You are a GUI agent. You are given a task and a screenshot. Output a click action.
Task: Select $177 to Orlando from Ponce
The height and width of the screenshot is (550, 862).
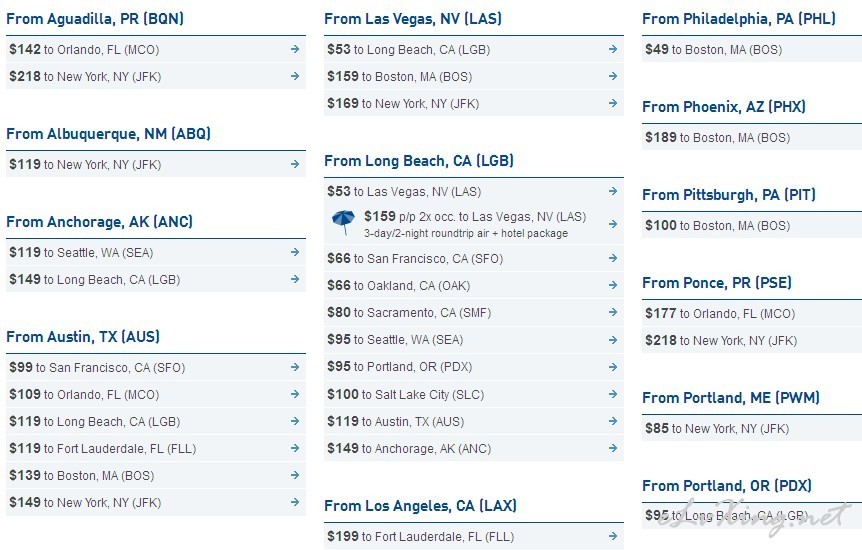752,314
